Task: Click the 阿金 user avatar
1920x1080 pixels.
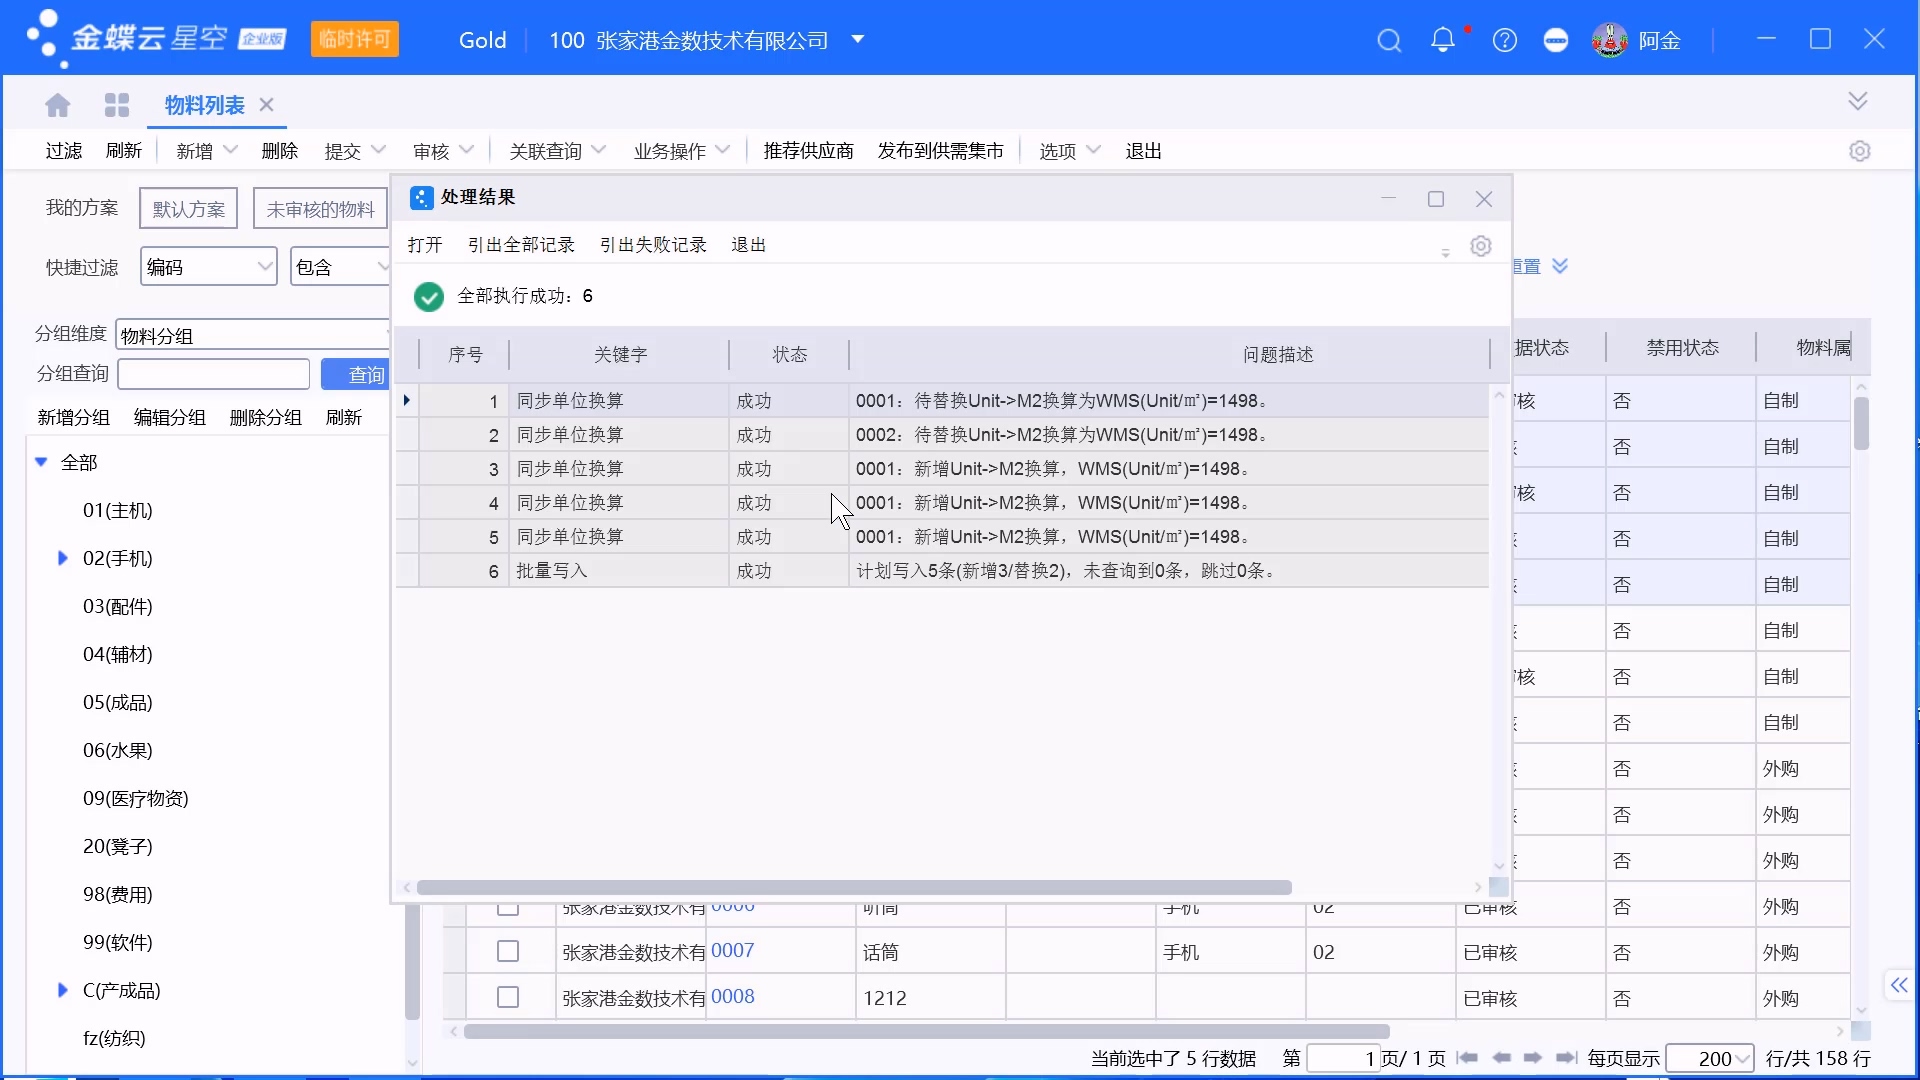Action: coord(1610,40)
